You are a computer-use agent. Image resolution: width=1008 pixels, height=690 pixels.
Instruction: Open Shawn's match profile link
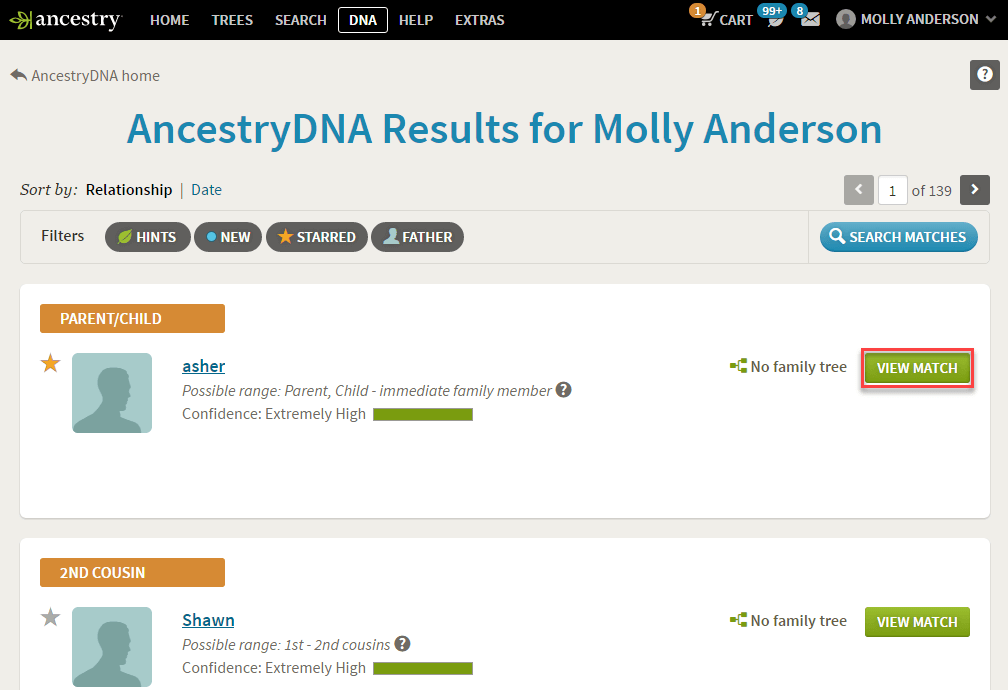coord(208,620)
